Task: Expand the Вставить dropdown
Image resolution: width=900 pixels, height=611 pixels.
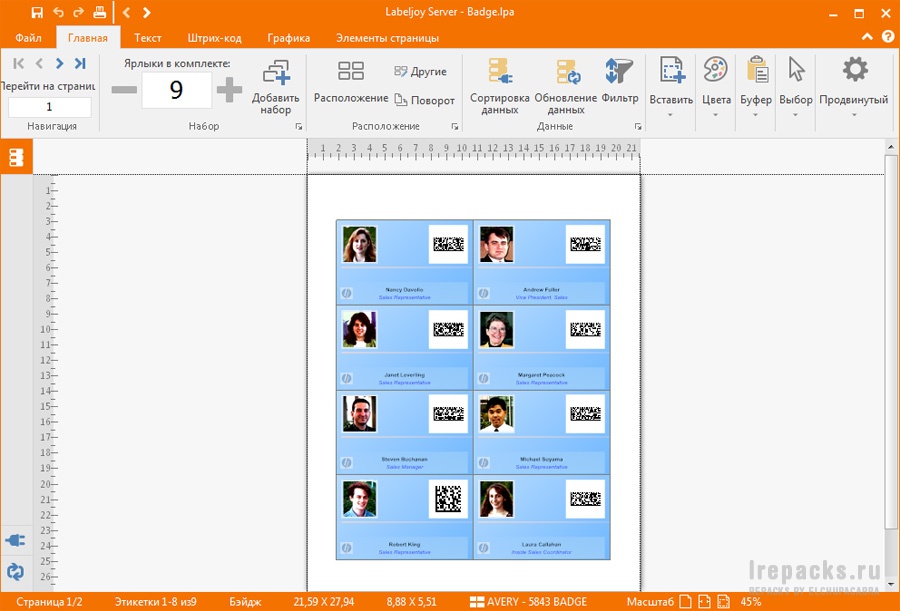Action: click(x=671, y=114)
